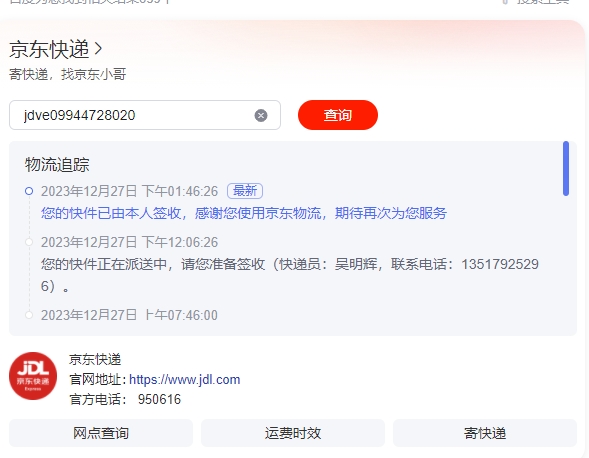This screenshot has width=589, height=458.
Task: Click the red 查询 search button
Action: coord(338,115)
